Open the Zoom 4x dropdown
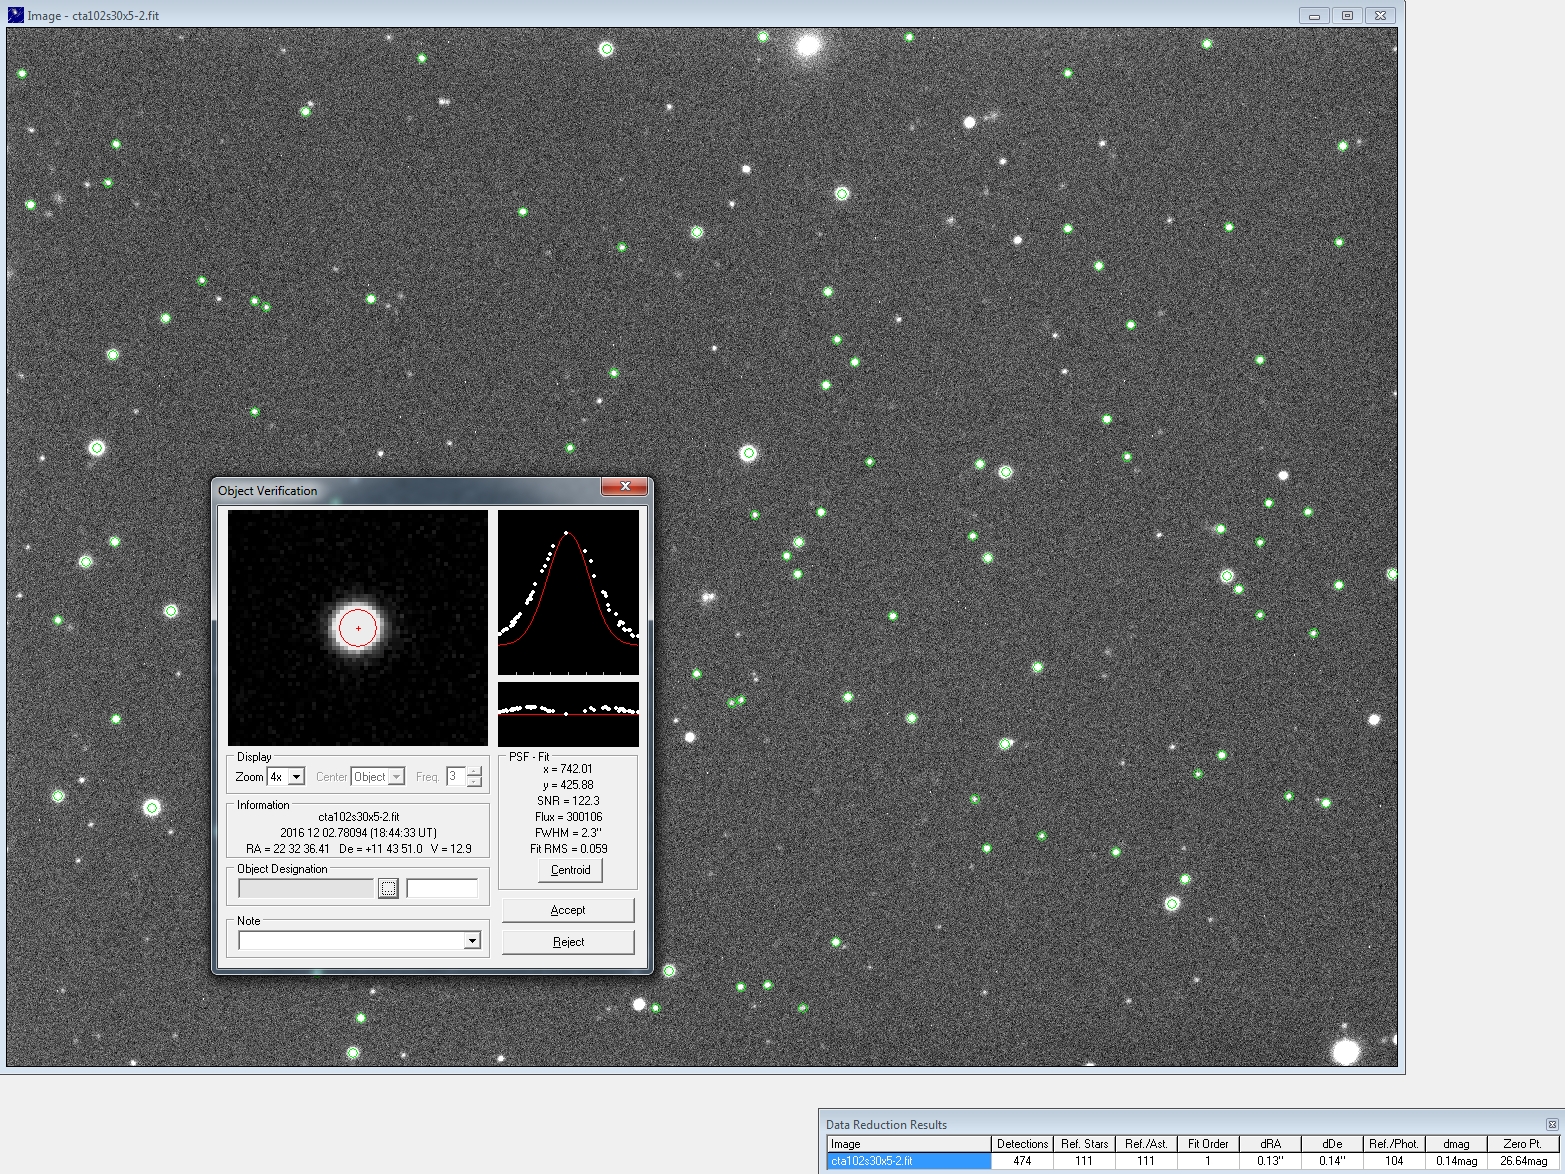Viewport: 1565px width, 1174px height. pyautogui.click(x=296, y=777)
